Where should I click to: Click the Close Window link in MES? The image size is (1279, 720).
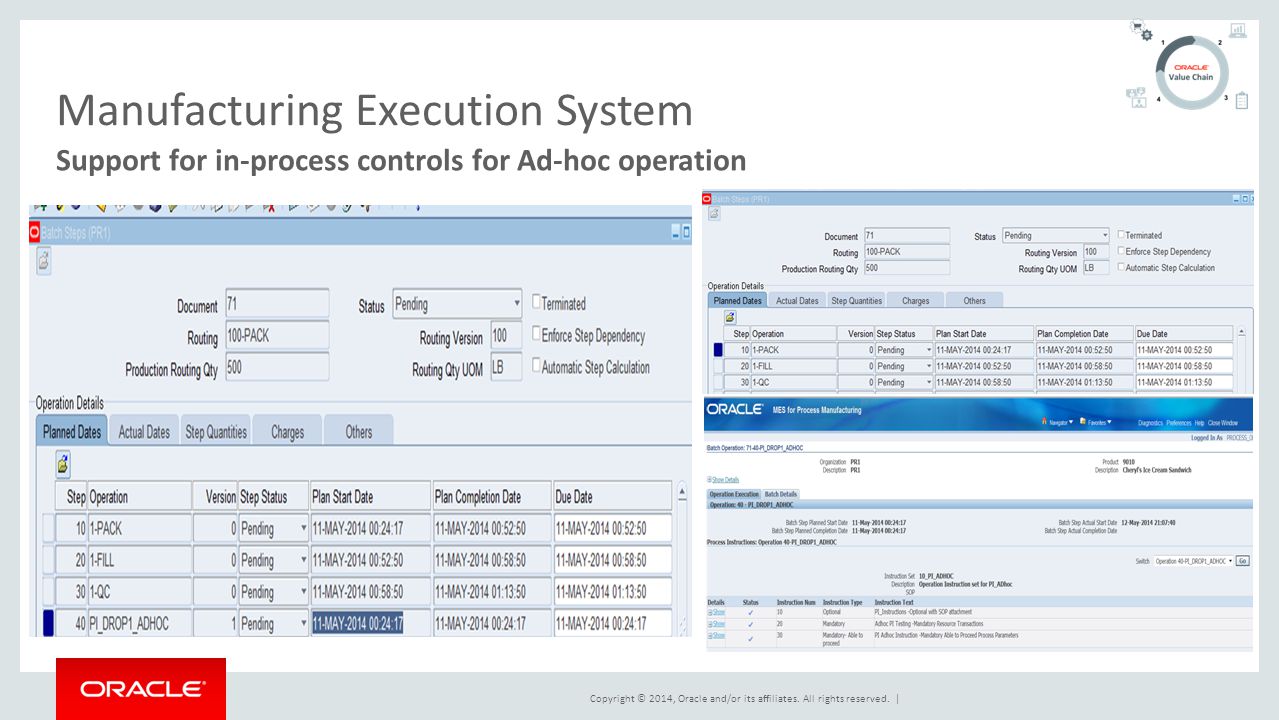point(1222,423)
